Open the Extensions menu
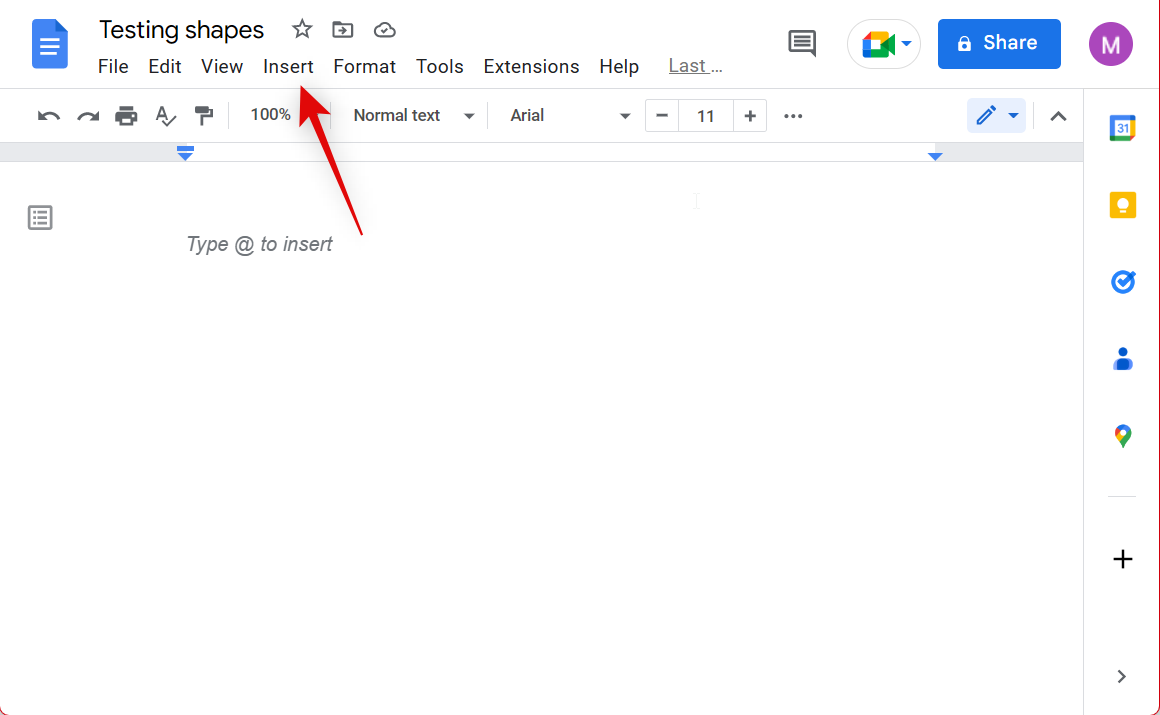 pyautogui.click(x=531, y=67)
